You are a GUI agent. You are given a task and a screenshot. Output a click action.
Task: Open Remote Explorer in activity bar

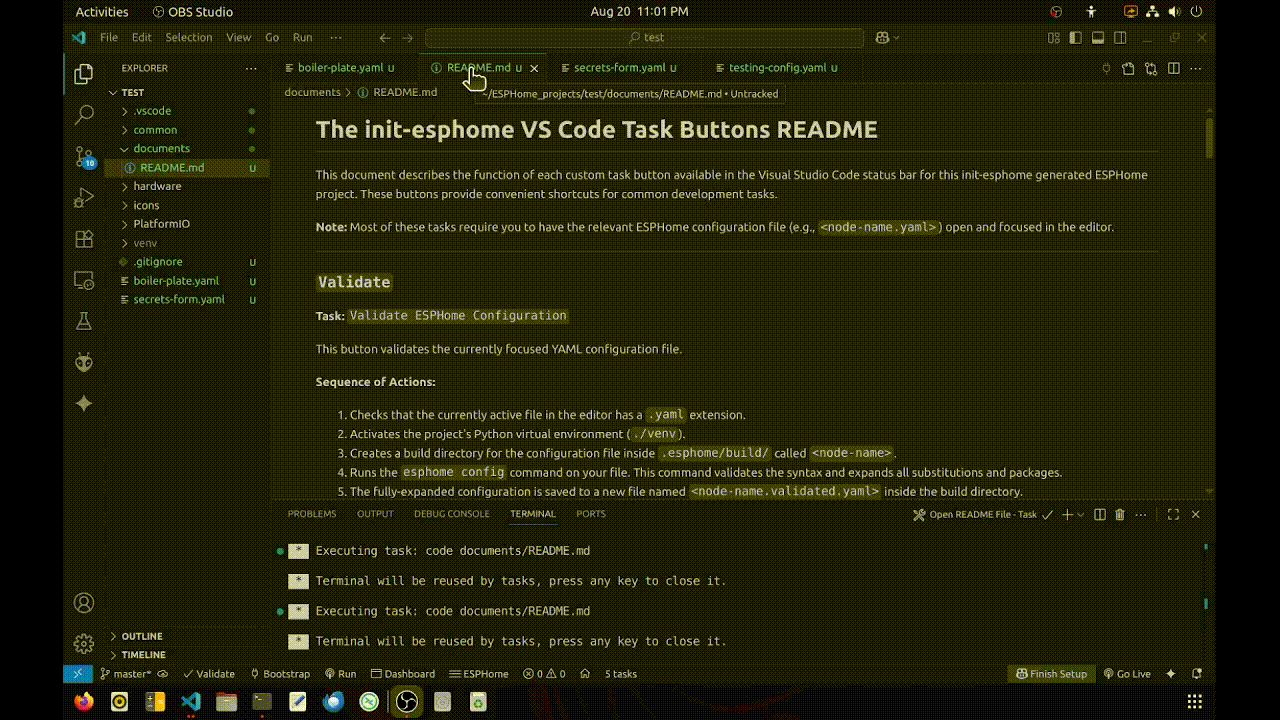tap(84, 281)
